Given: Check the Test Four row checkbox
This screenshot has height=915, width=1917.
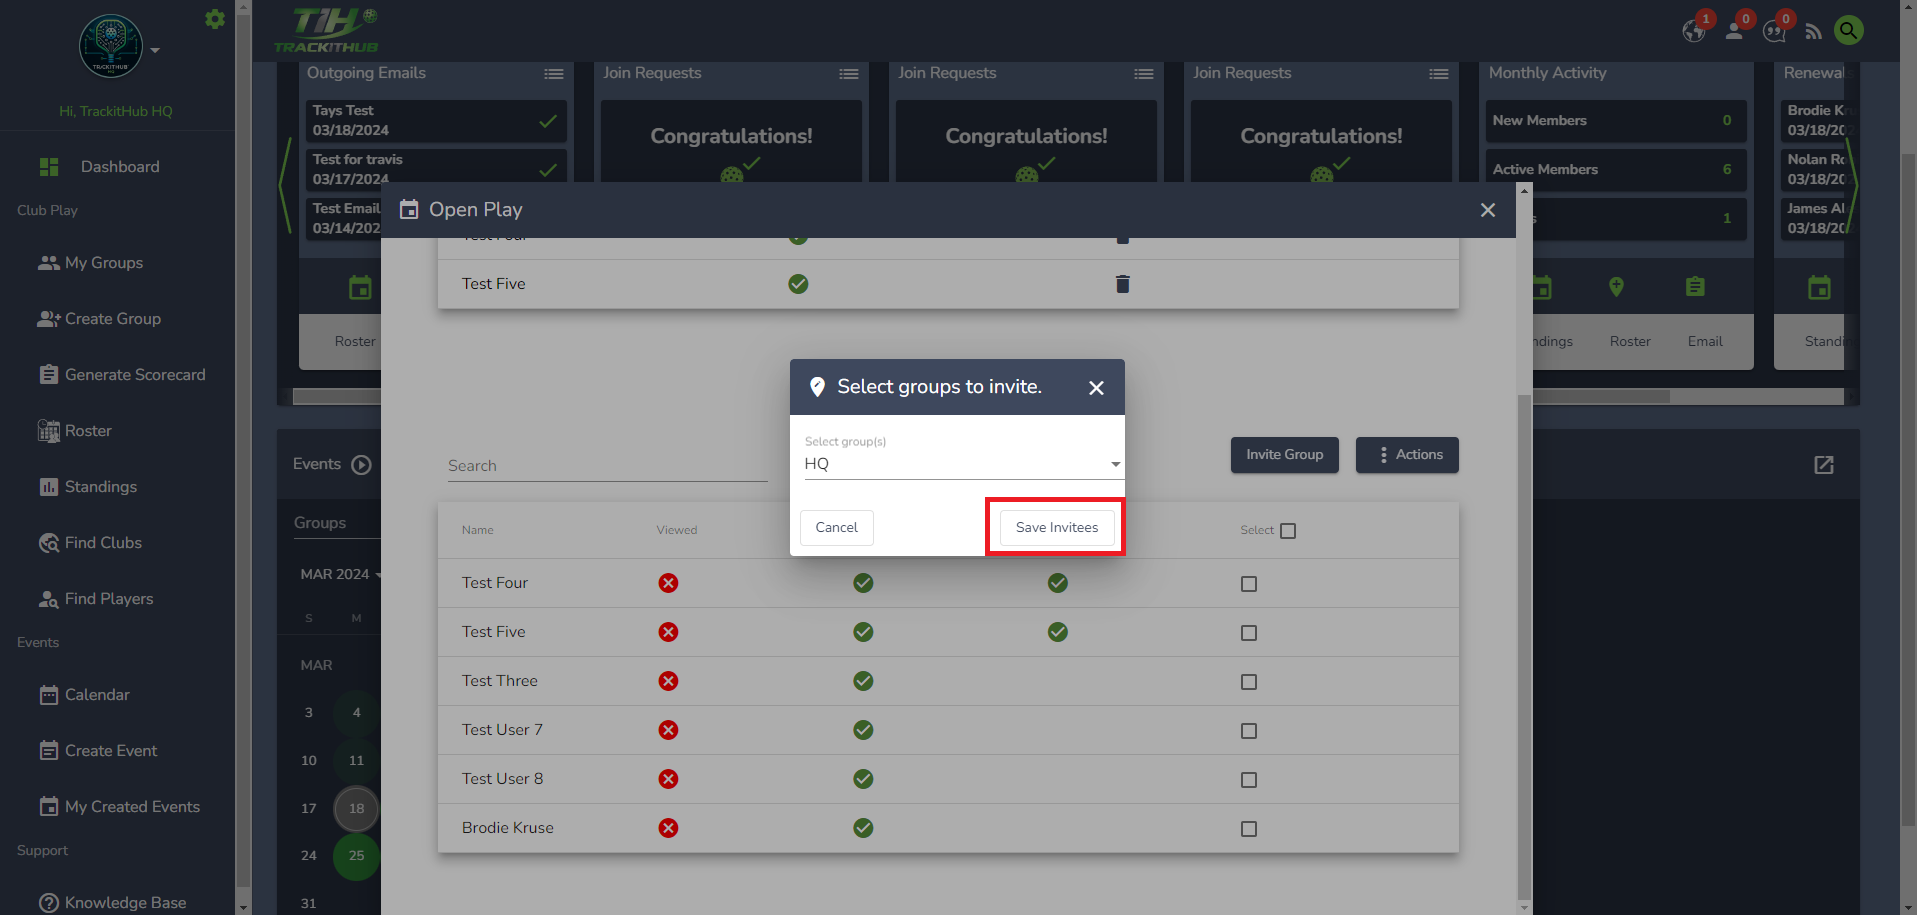Looking at the screenshot, I should 1249,584.
